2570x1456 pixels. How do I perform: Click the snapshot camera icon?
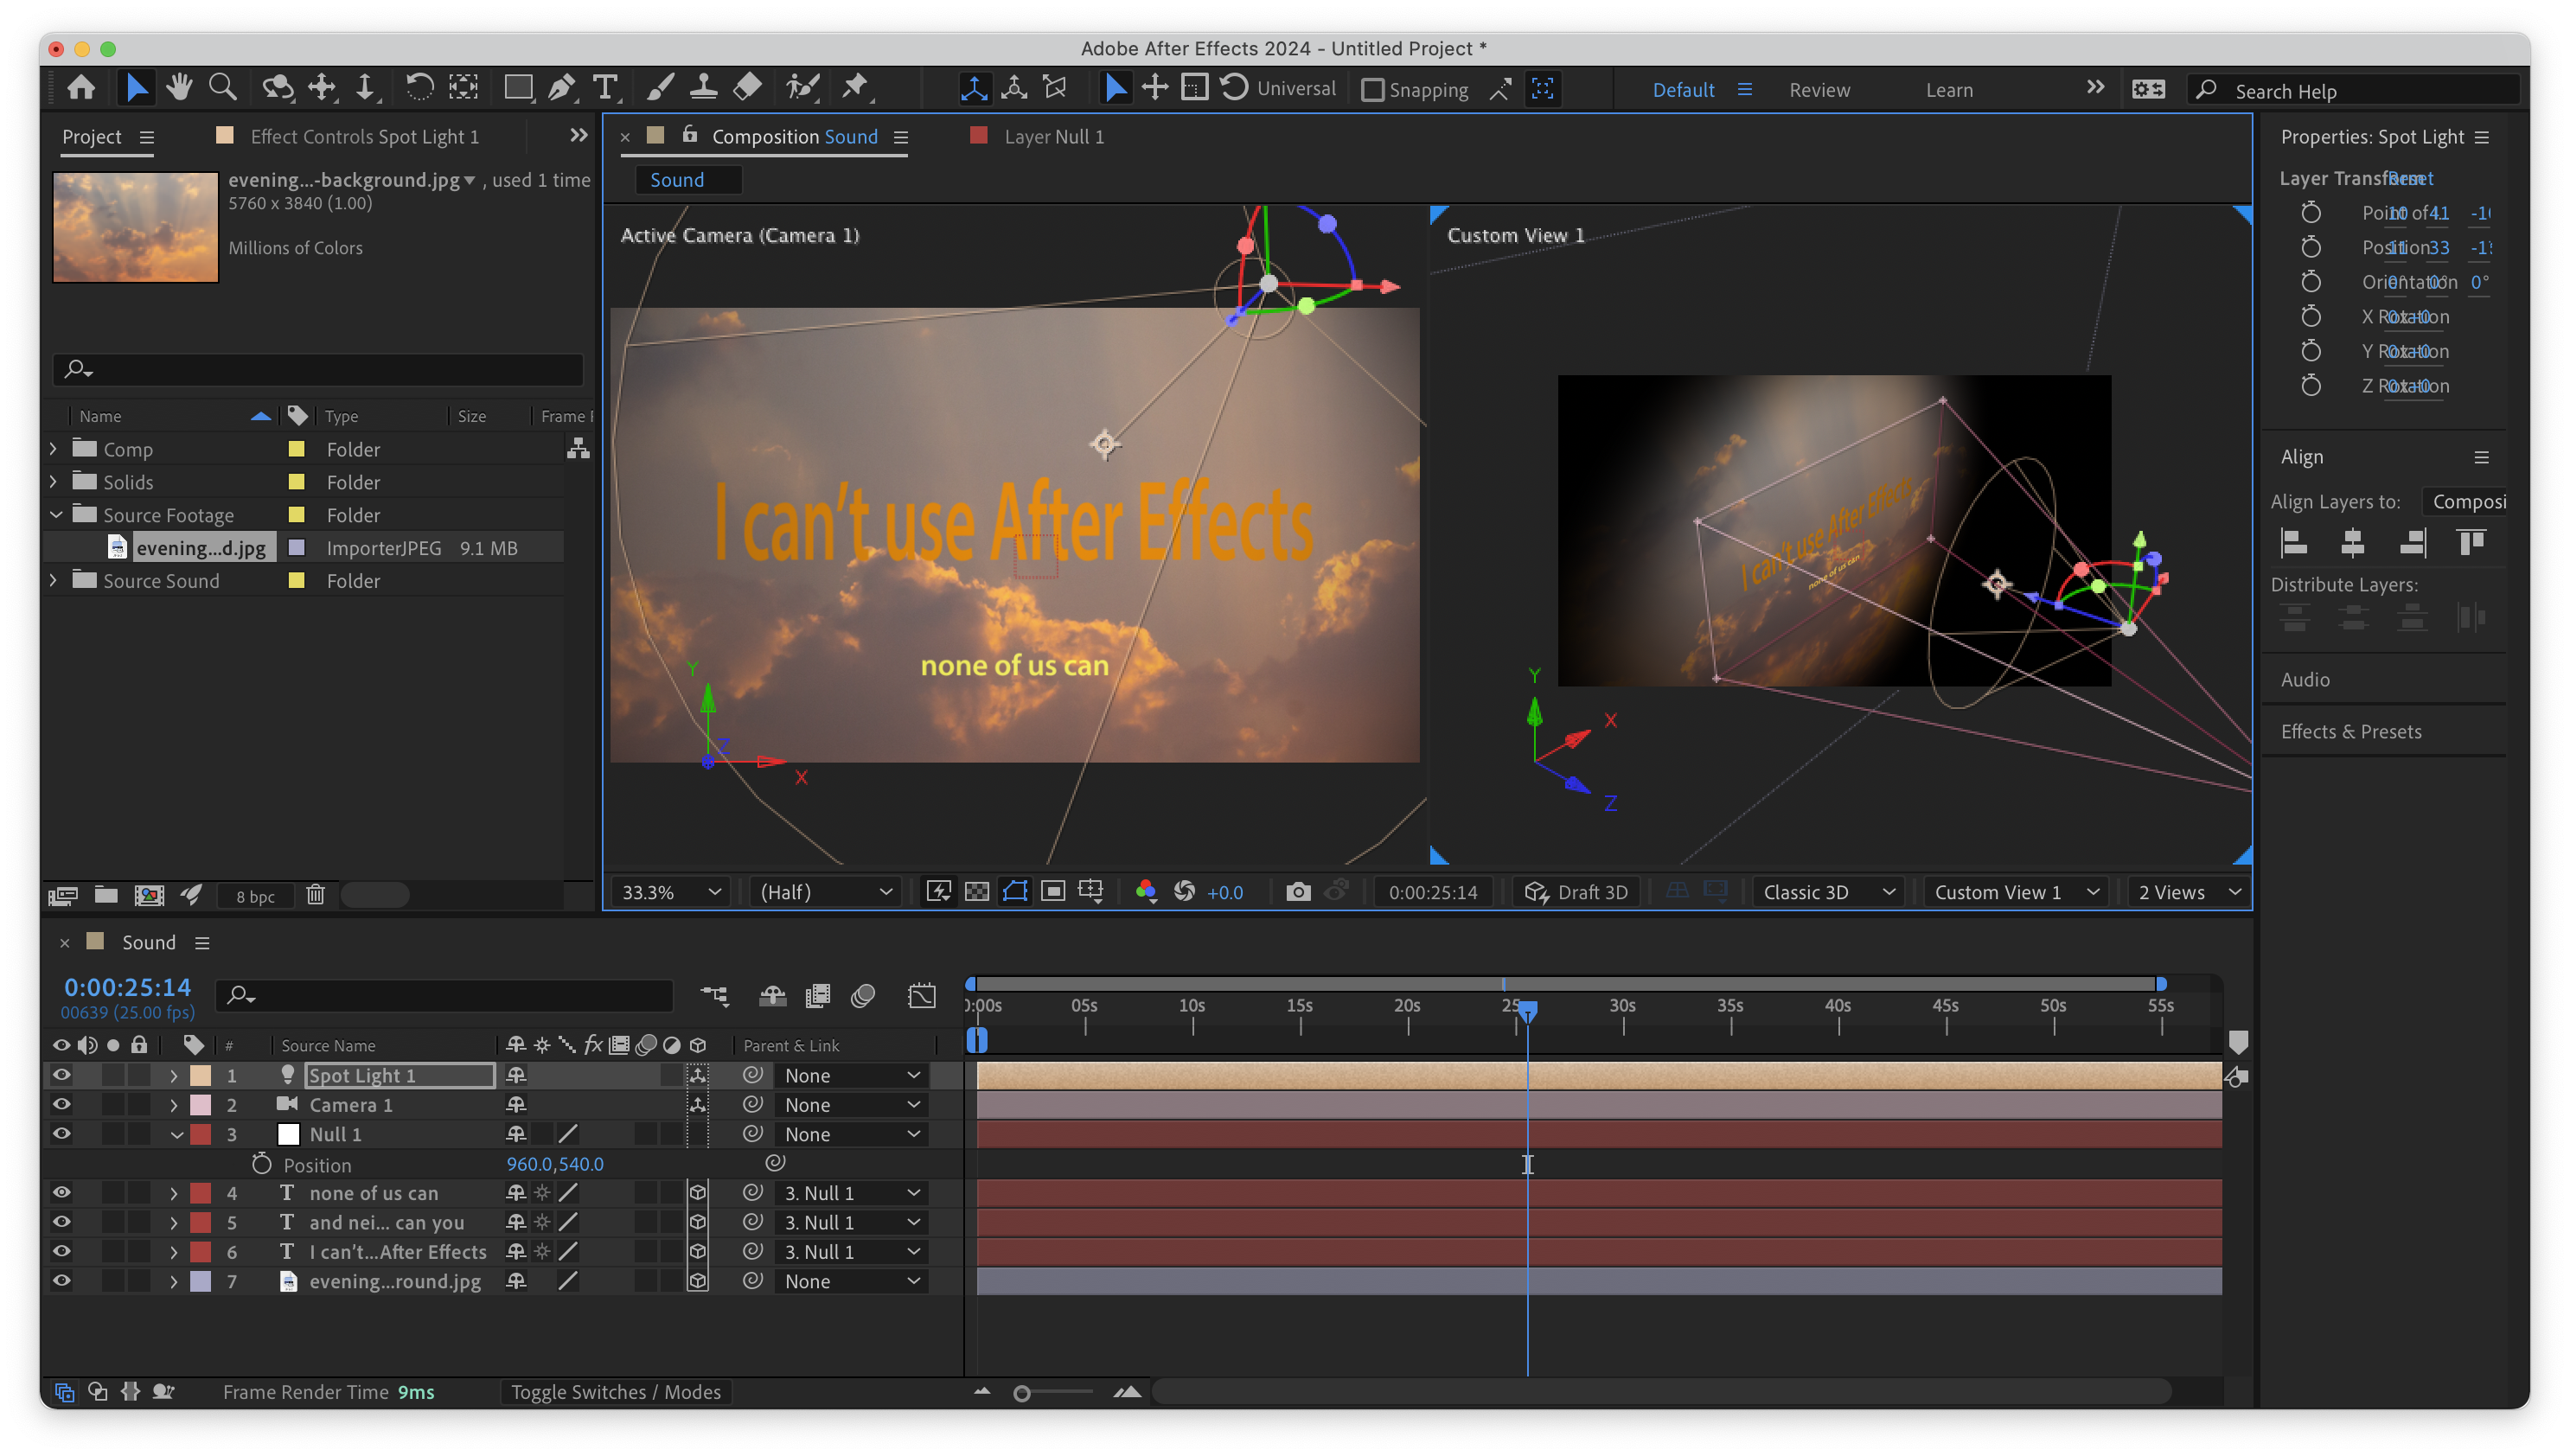1297,892
